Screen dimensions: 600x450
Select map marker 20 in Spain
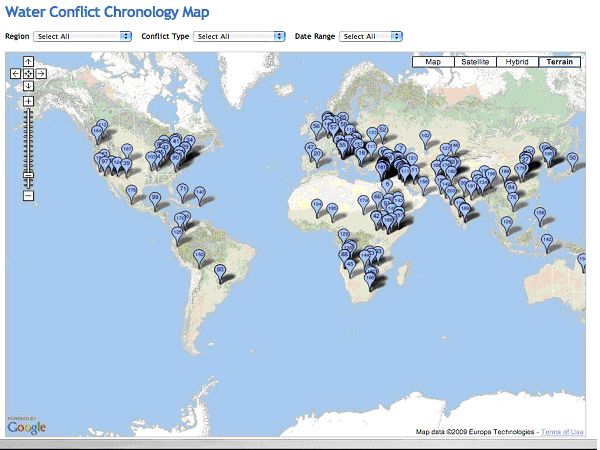[317, 156]
